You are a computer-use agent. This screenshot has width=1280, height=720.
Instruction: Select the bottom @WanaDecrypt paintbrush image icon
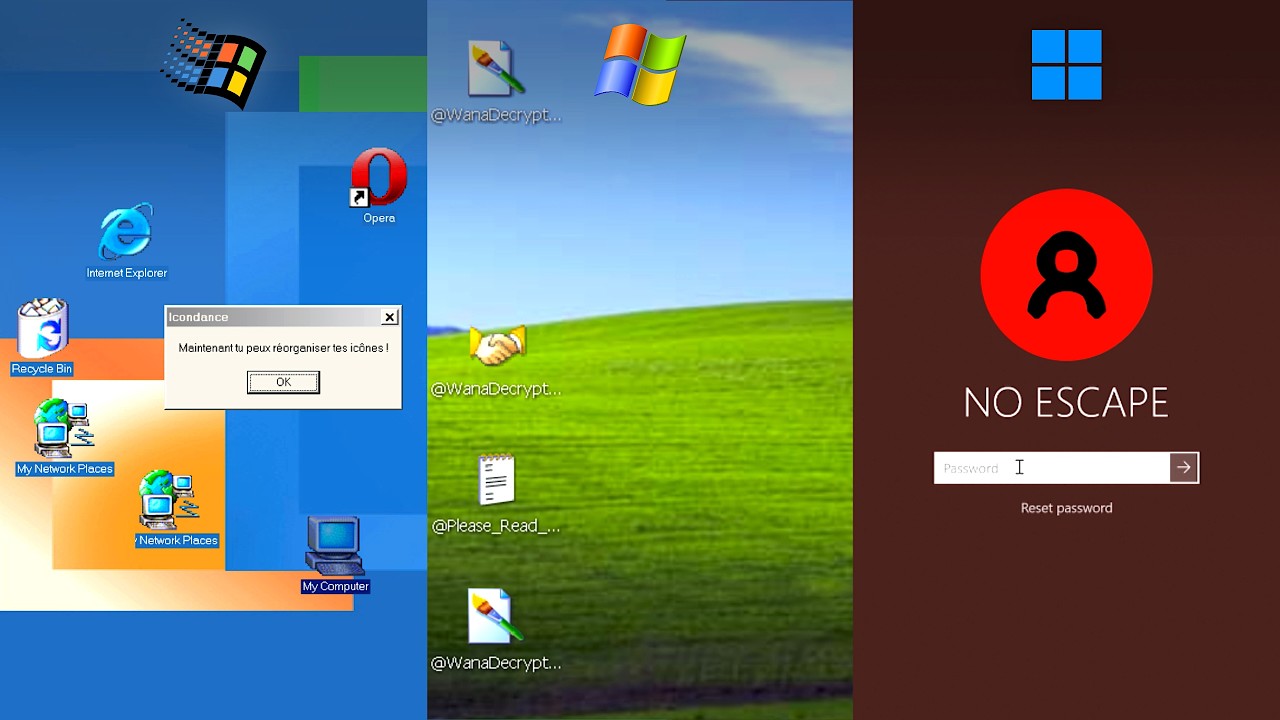coord(495,617)
